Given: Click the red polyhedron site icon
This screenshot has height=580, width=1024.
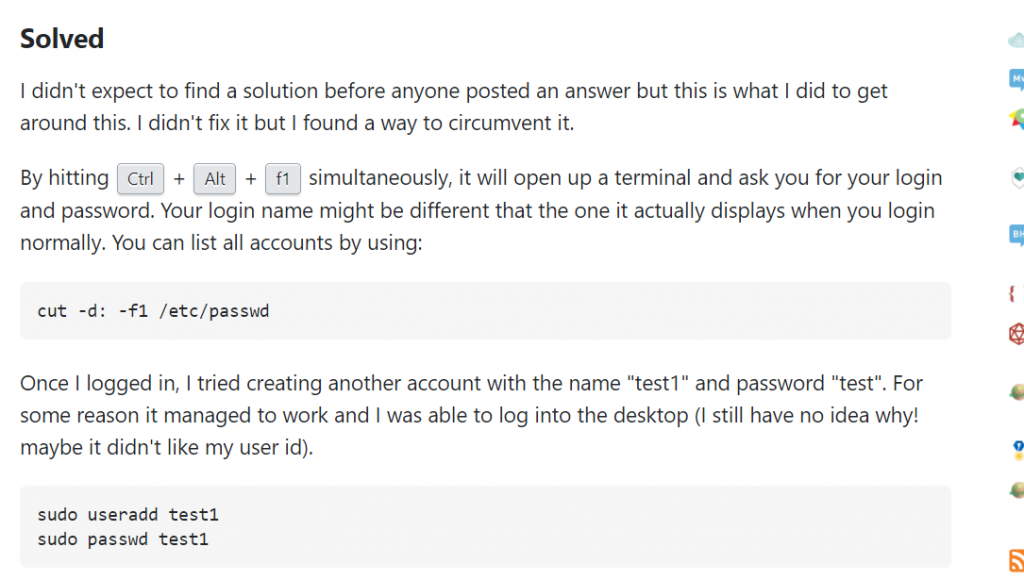Looking at the screenshot, I should pos(1017,334).
